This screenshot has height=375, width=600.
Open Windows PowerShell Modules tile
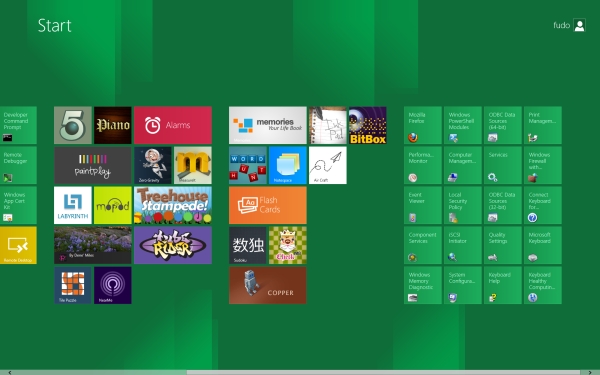[463, 125]
